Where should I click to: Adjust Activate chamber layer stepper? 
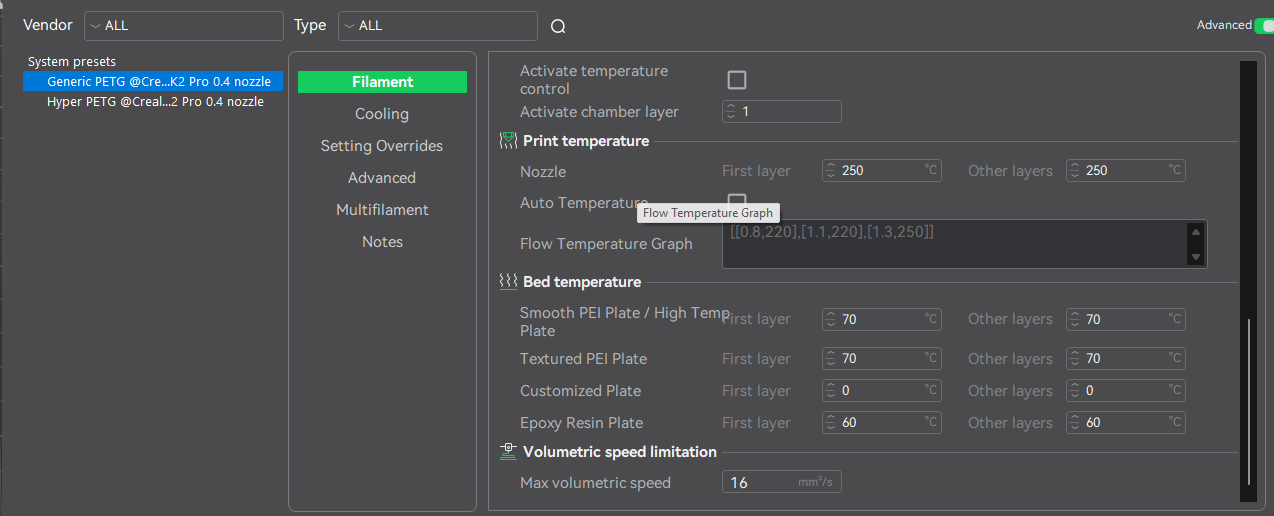(x=731, y=112)
